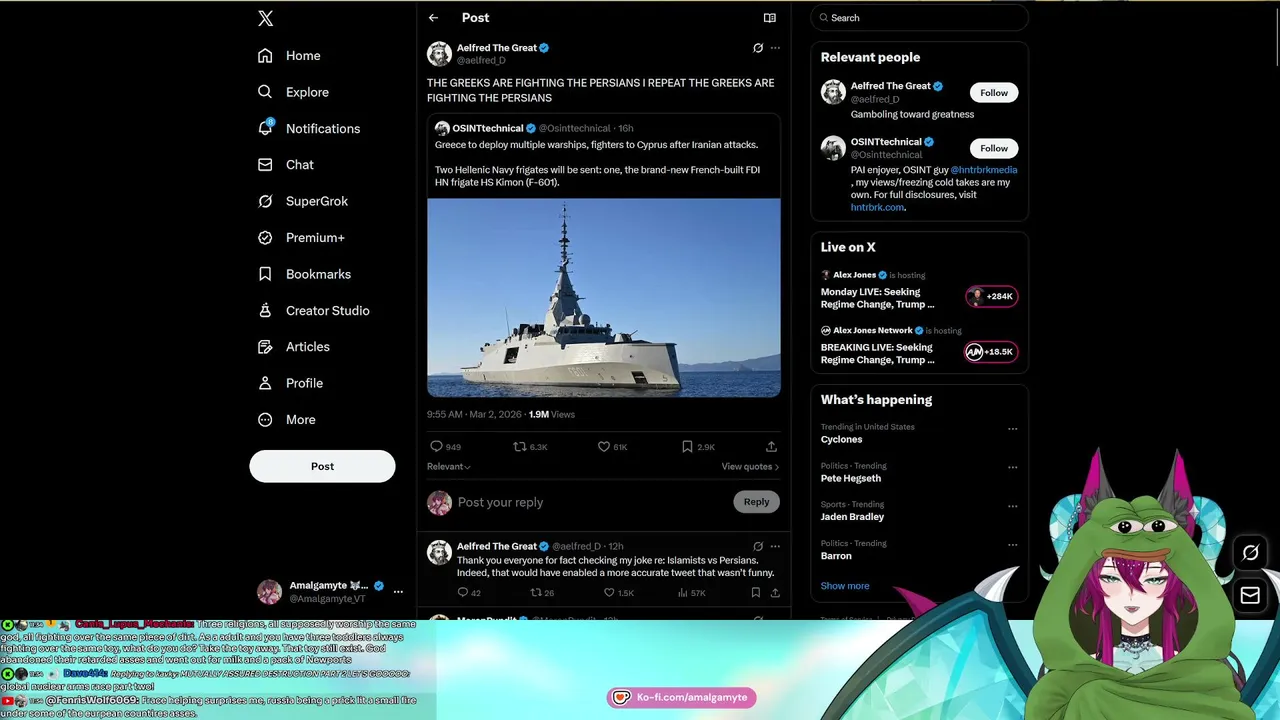The image size is (1280, 720).
Task: Open options for the Barron trend
Action: (x=1012, y=545)
